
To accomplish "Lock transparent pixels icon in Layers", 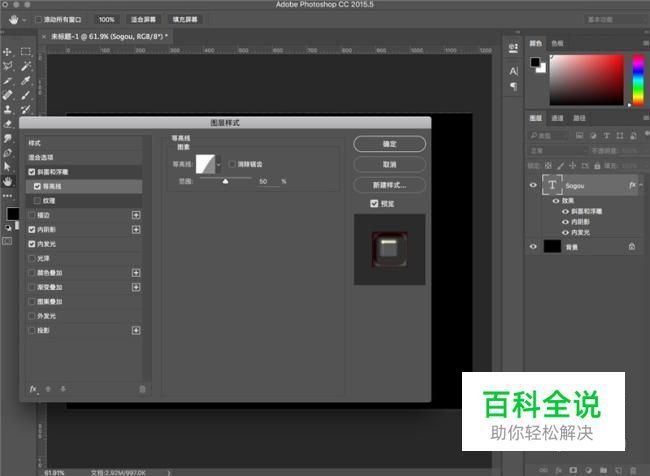I will point(548,165).
